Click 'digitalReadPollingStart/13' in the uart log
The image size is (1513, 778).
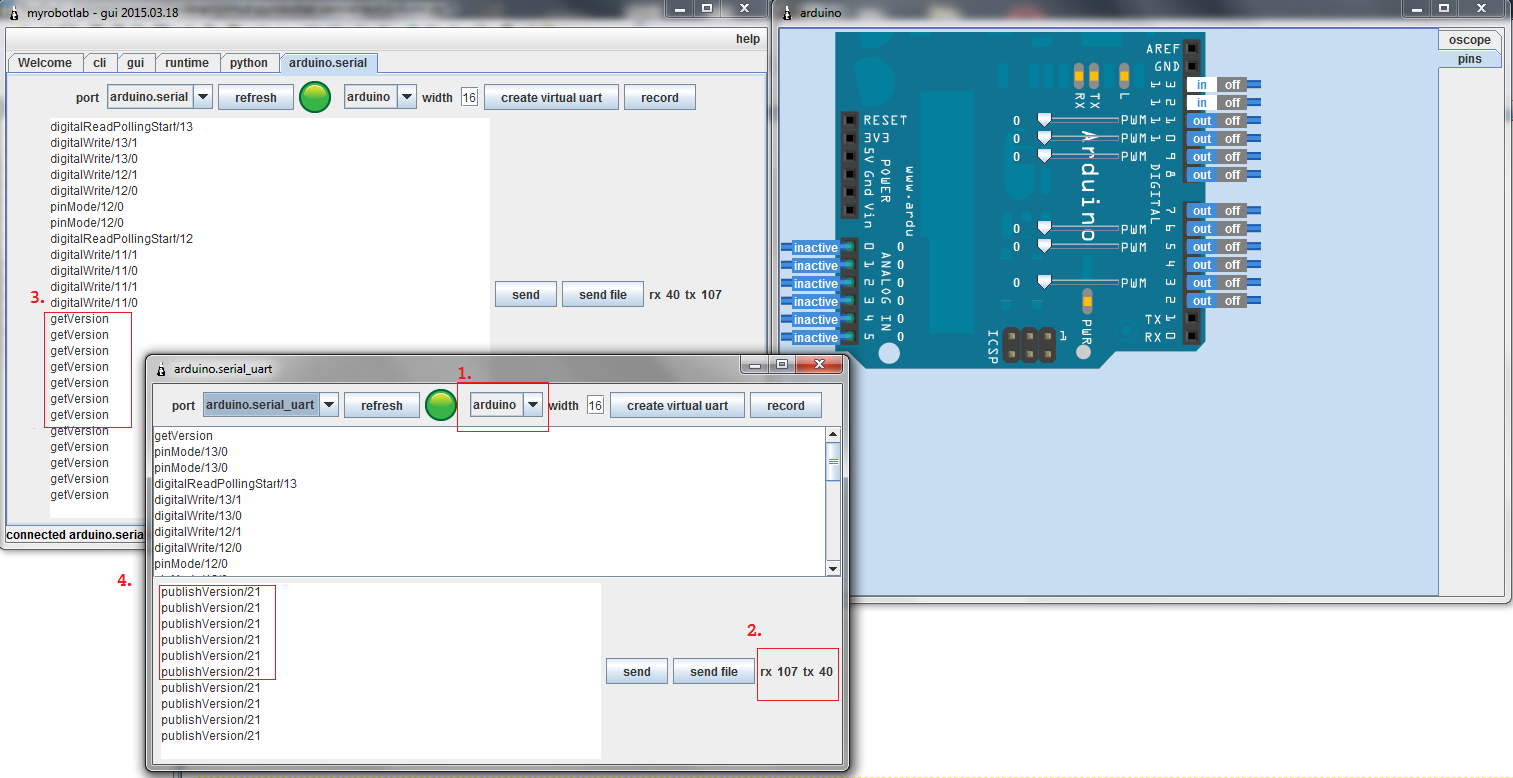pyautogui.click(x=225, y=484)
